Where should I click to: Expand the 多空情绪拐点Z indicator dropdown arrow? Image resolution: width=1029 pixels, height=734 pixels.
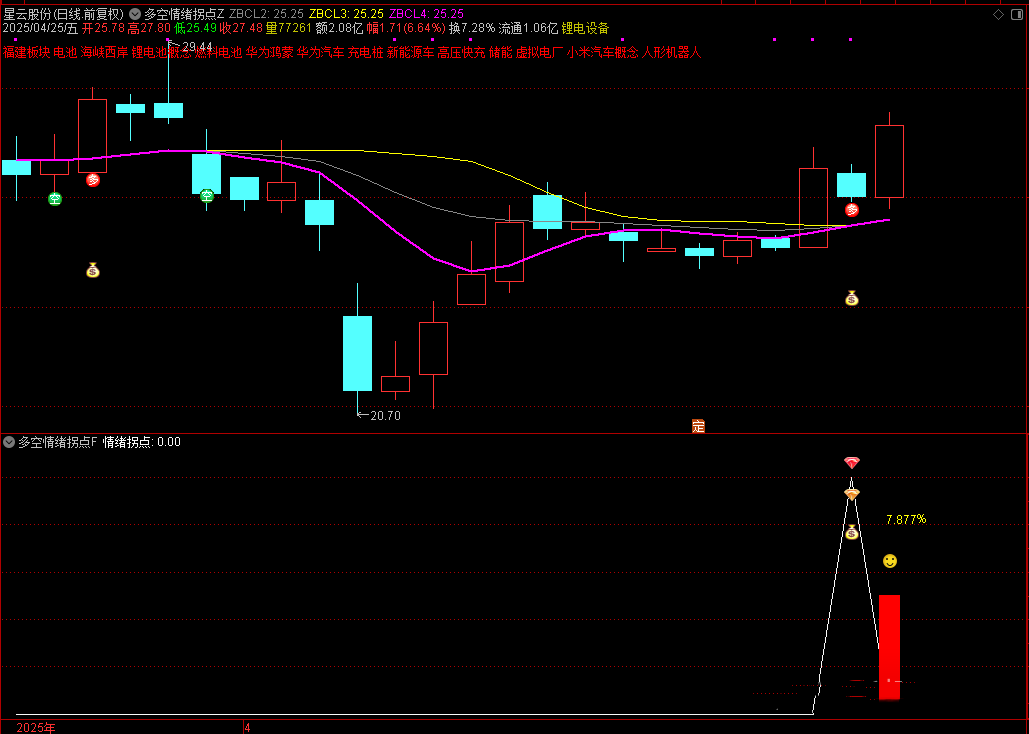[x=135, y=14]
